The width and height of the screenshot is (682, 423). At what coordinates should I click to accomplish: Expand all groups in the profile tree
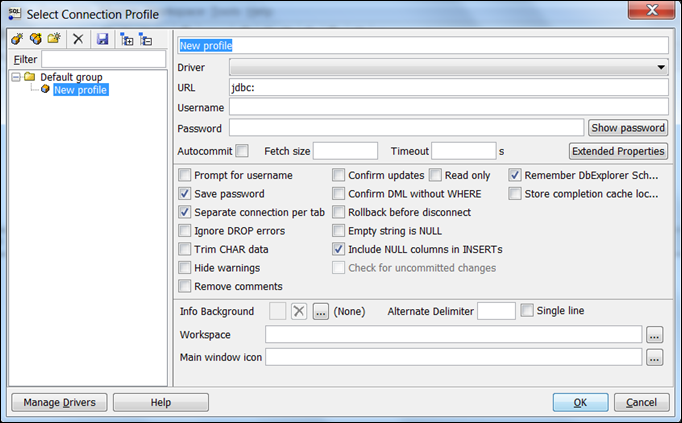[x=127, y=39]
